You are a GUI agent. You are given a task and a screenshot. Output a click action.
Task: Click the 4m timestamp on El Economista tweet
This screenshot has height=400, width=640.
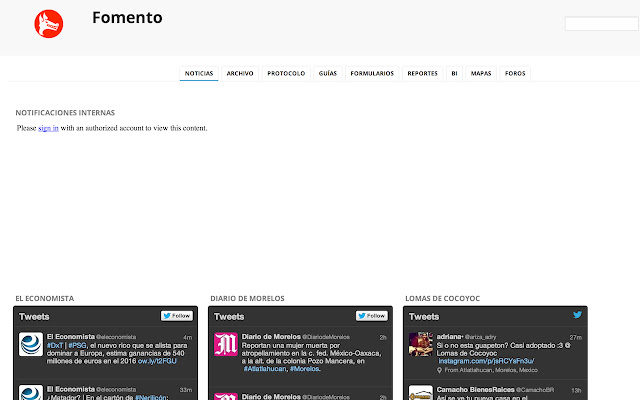[187, 338]
